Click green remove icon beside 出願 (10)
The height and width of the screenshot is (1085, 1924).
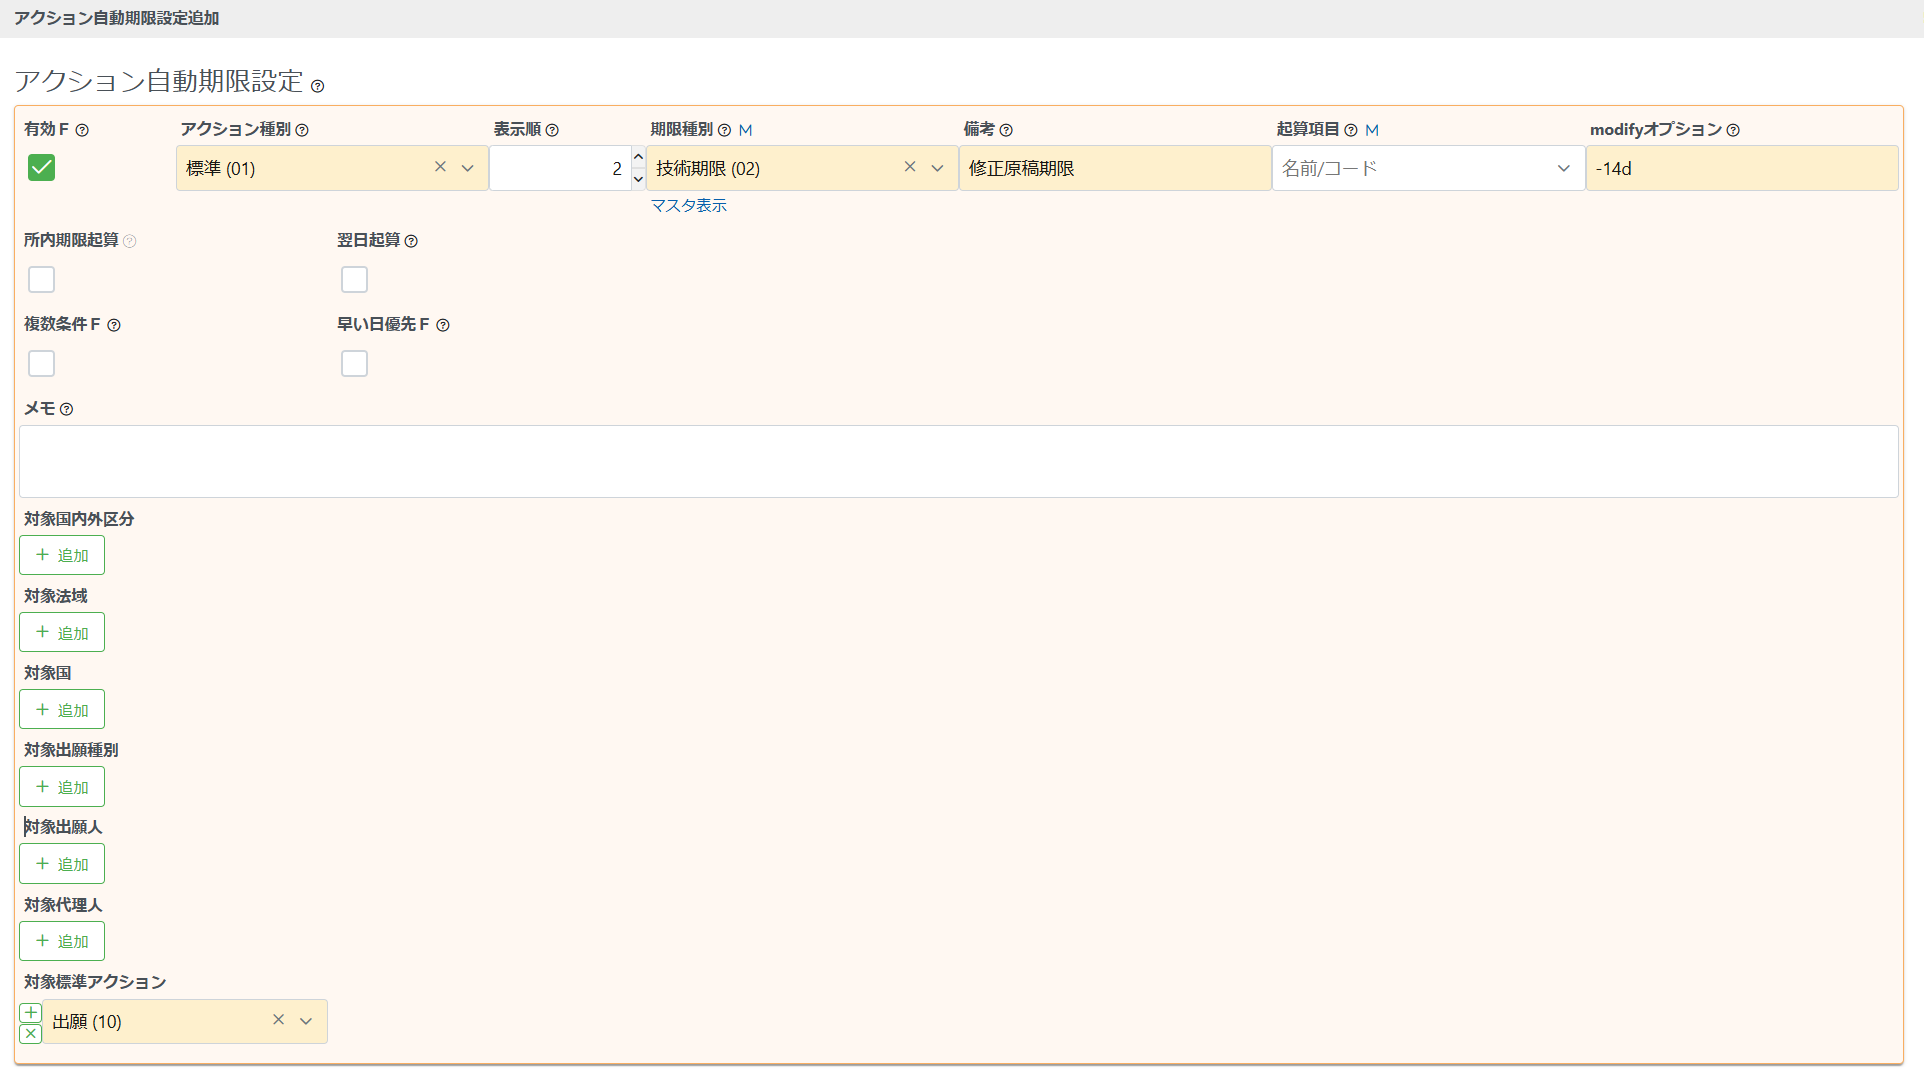coord(31,1033)
